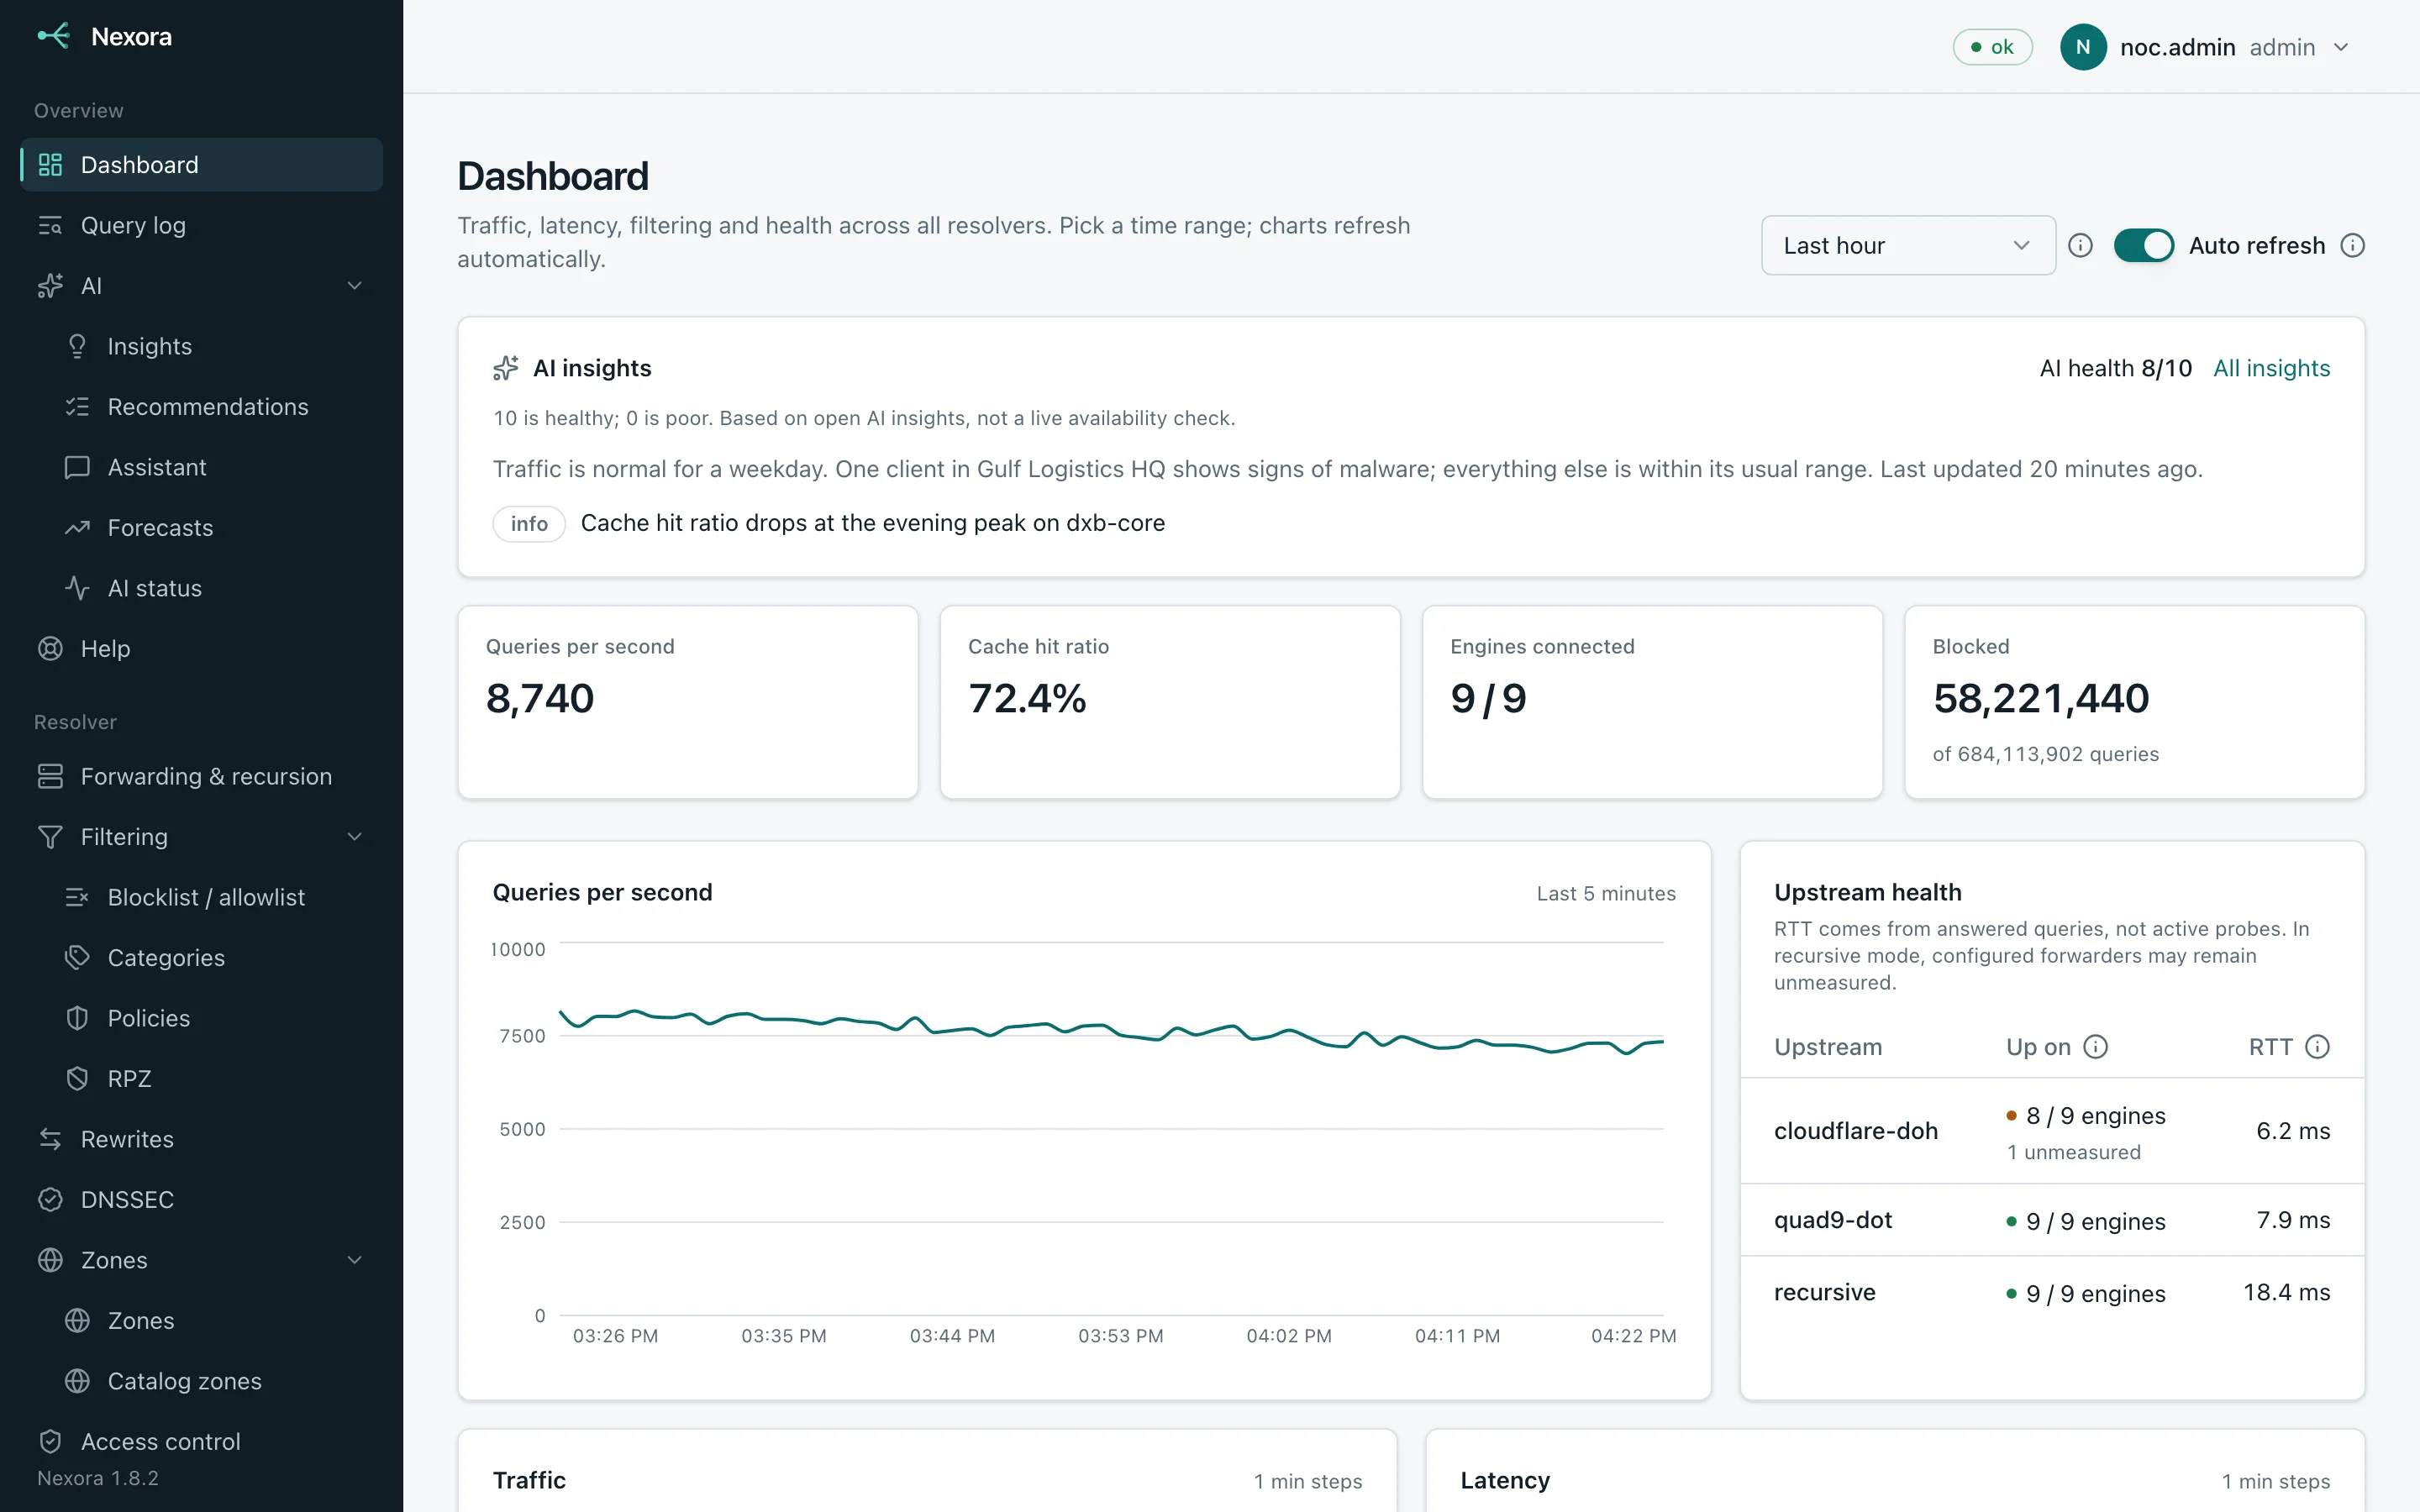Click the Query log icon
The width and height of the screenshot is (2420, 1512).
pos(50,226)
